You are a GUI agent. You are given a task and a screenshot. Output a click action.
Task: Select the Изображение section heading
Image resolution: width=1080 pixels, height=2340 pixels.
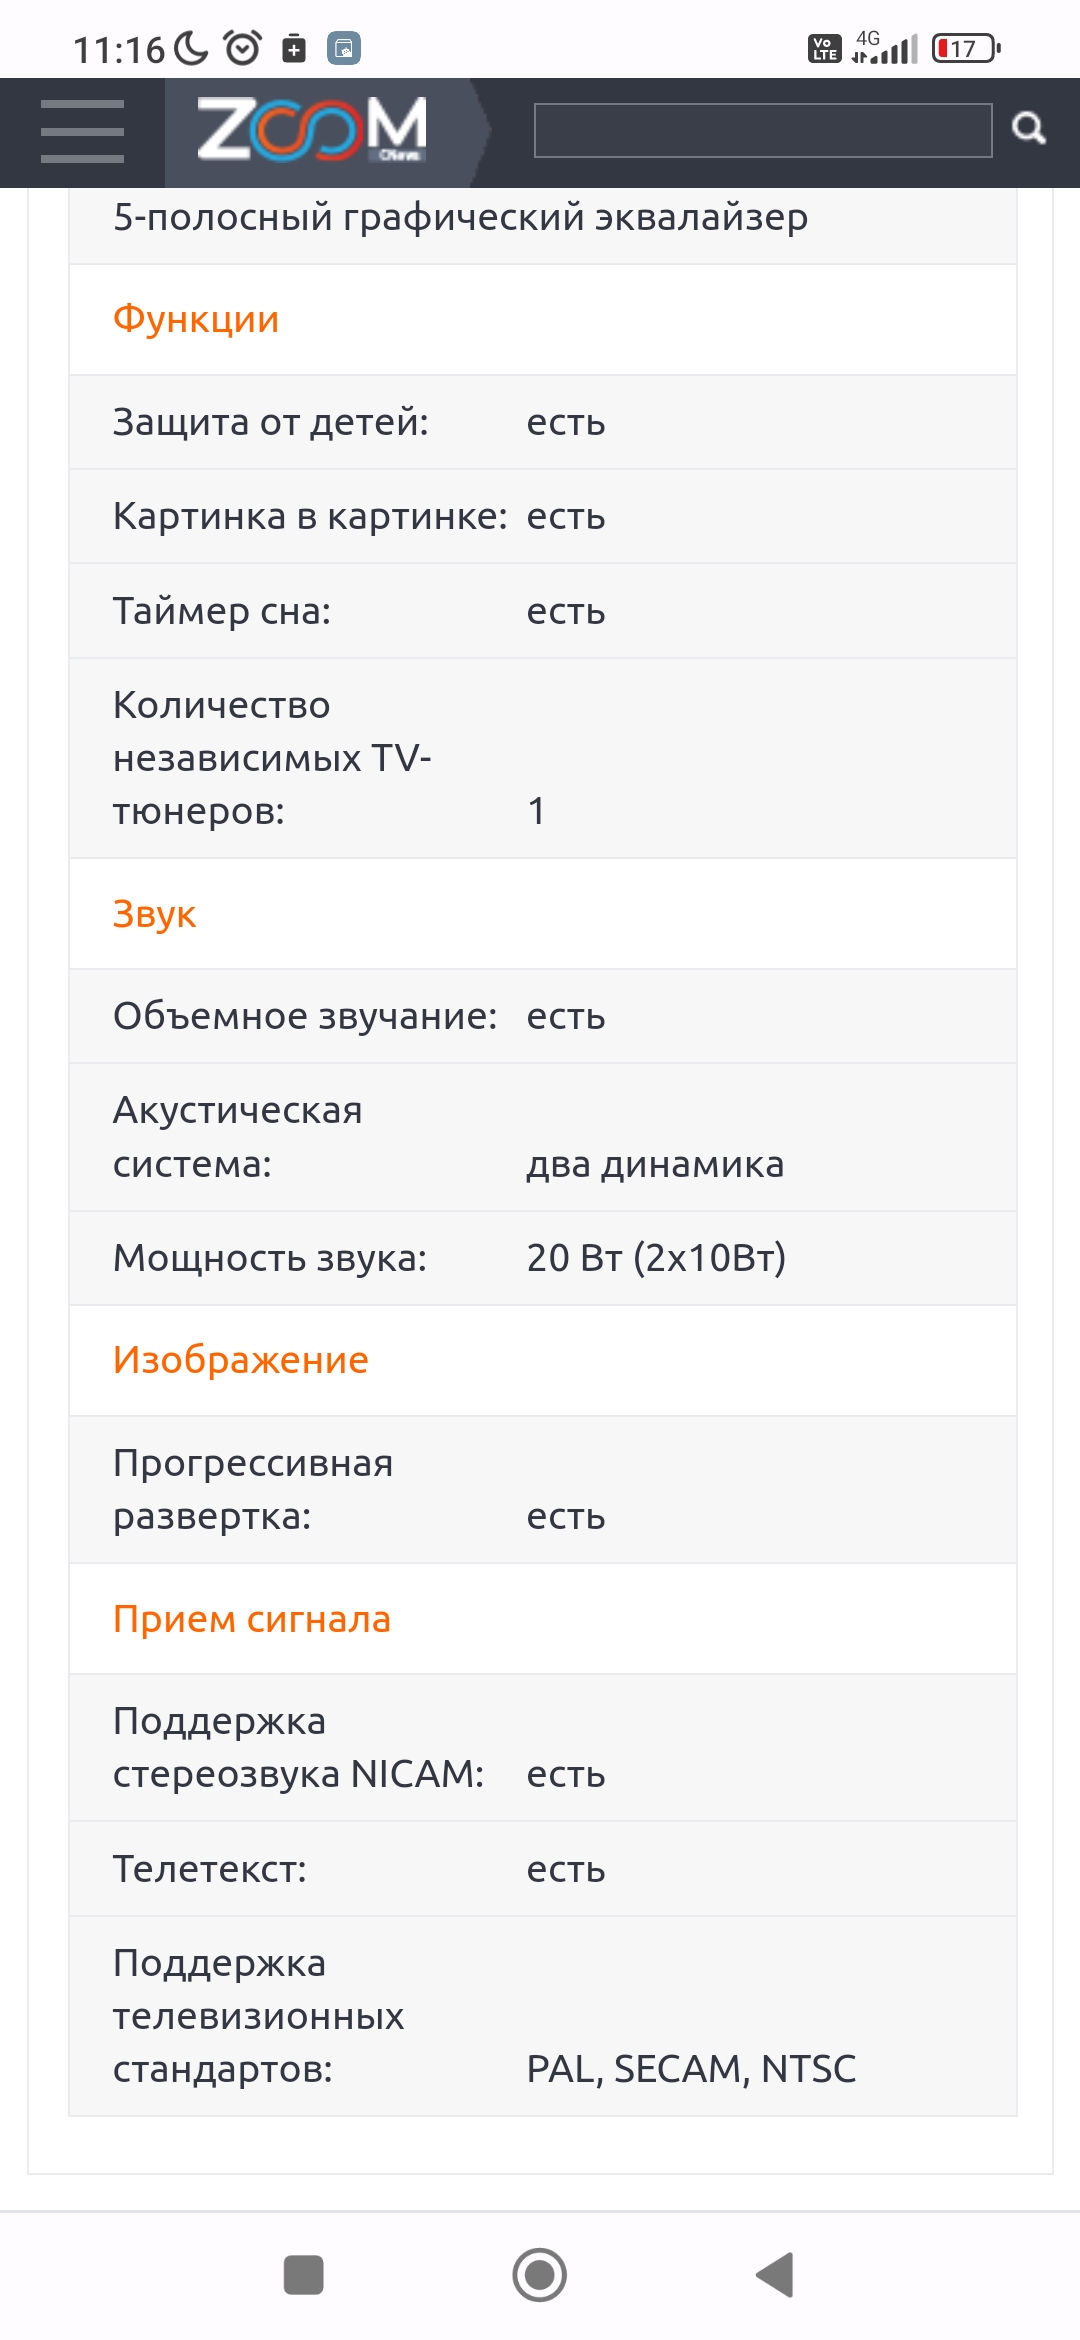click(242, 1357)
